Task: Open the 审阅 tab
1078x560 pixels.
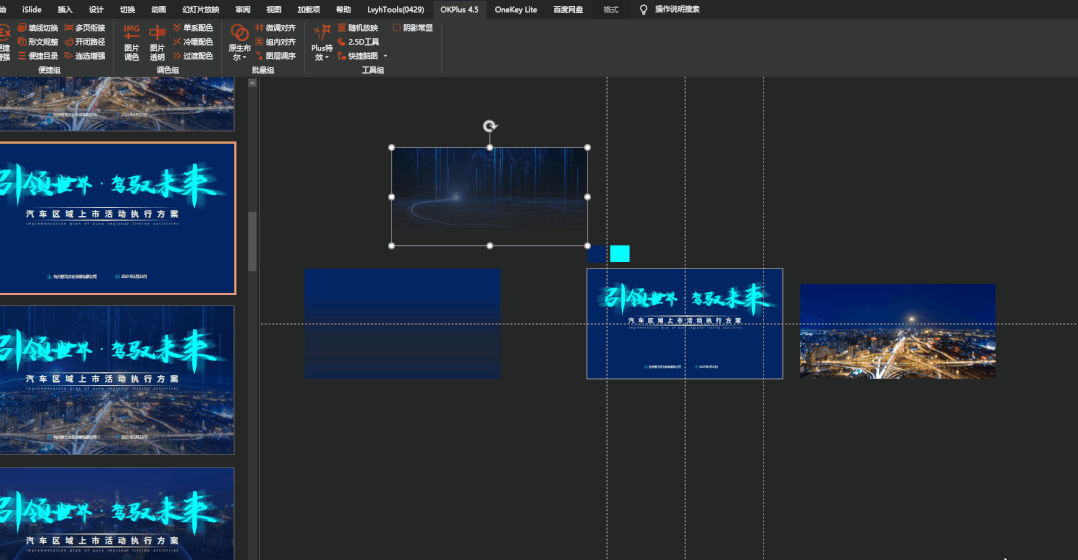Action: [x=243, y=10]
